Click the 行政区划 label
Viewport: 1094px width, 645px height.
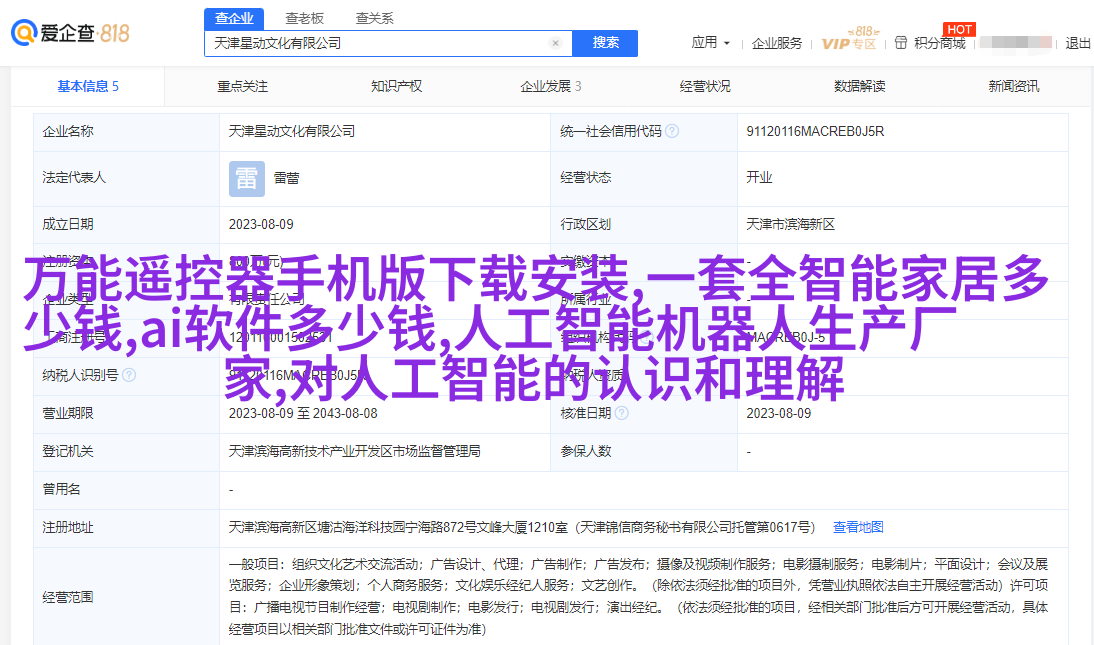(585, 225)
